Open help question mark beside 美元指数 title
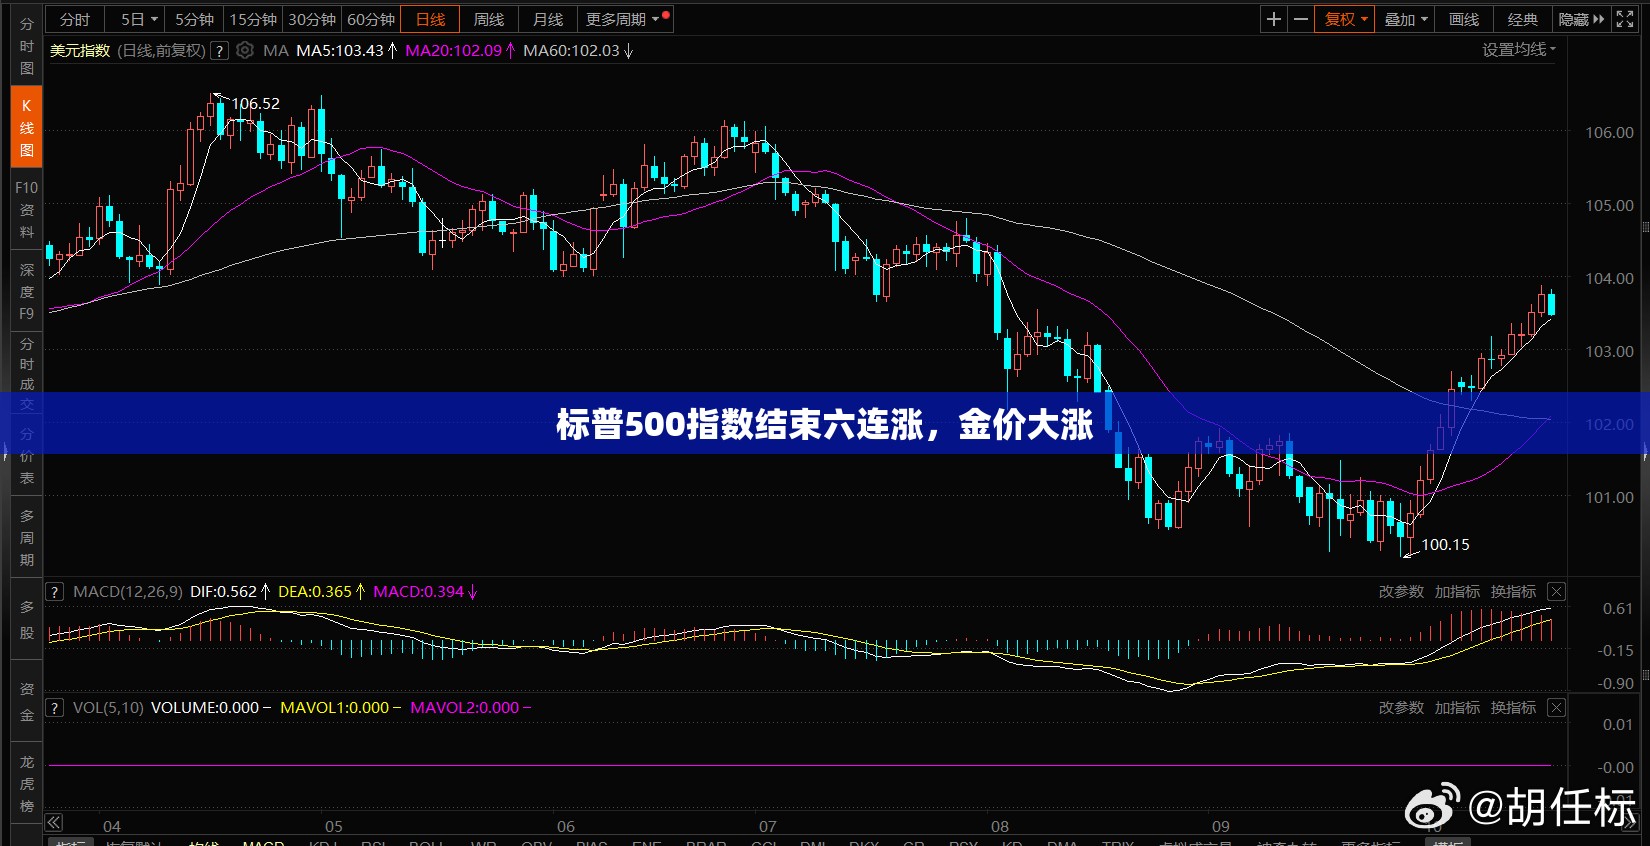 pos(219,50)
